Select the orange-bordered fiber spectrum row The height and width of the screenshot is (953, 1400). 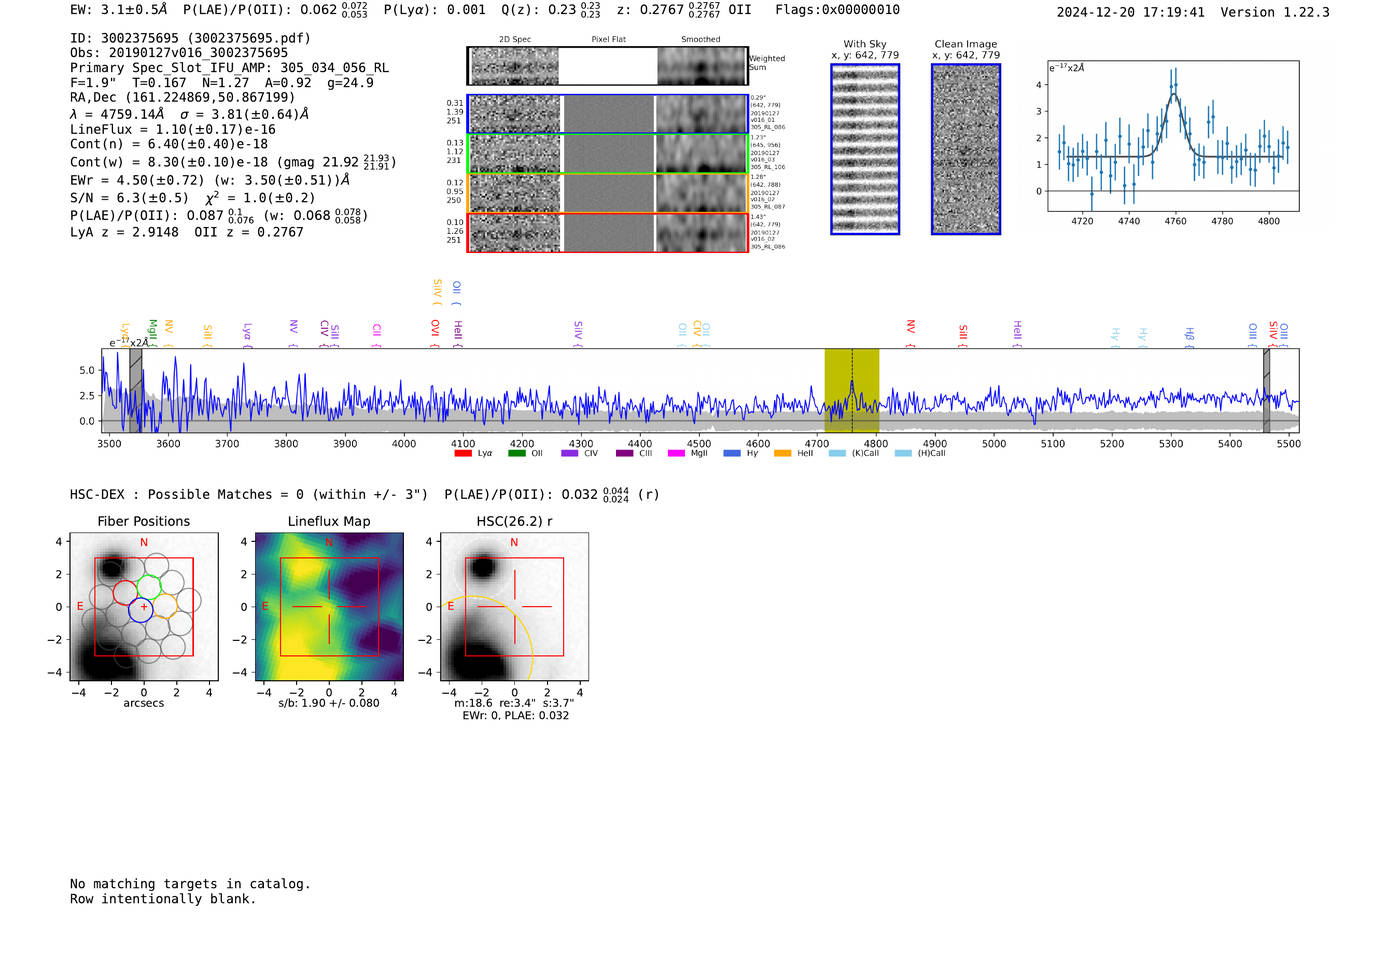coord(608,193)
